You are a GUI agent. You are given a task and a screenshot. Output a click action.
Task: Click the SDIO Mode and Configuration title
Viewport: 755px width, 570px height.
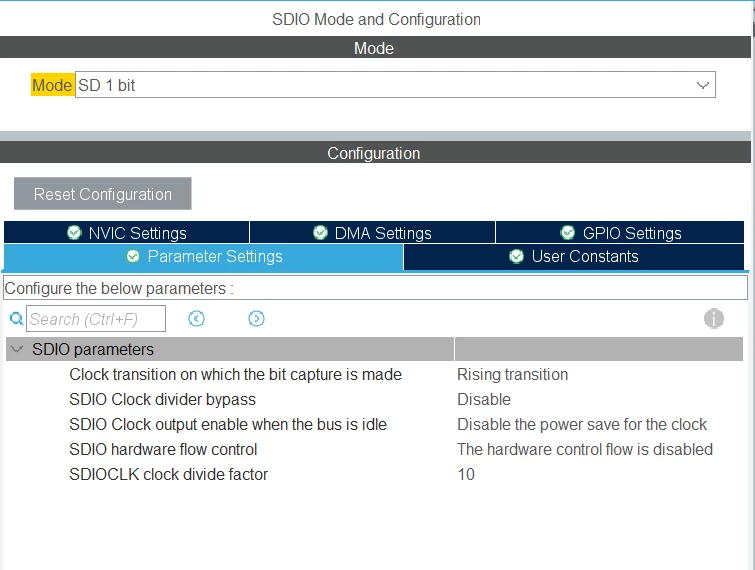click(x=377, y=19)
